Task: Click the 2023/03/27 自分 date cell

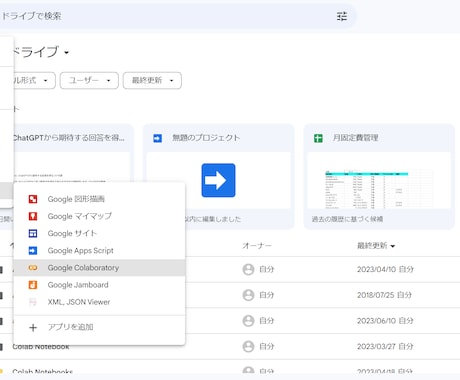Action: 385,346
